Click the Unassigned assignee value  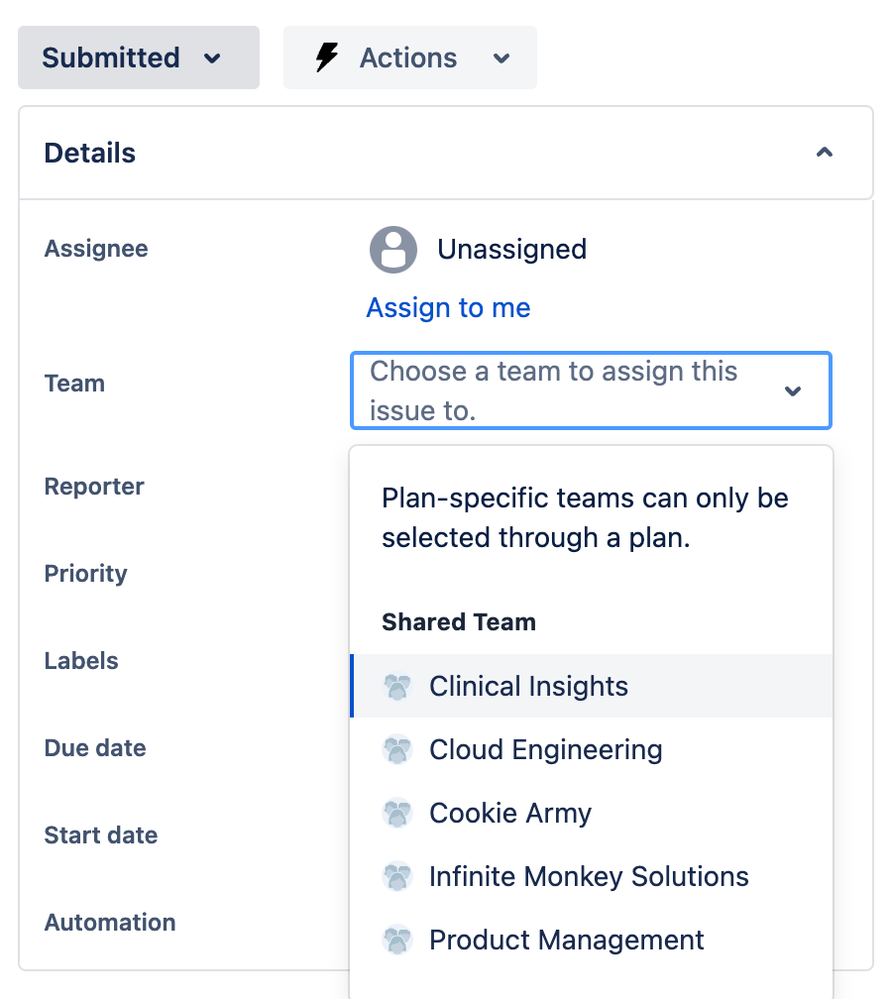(511, 250)
